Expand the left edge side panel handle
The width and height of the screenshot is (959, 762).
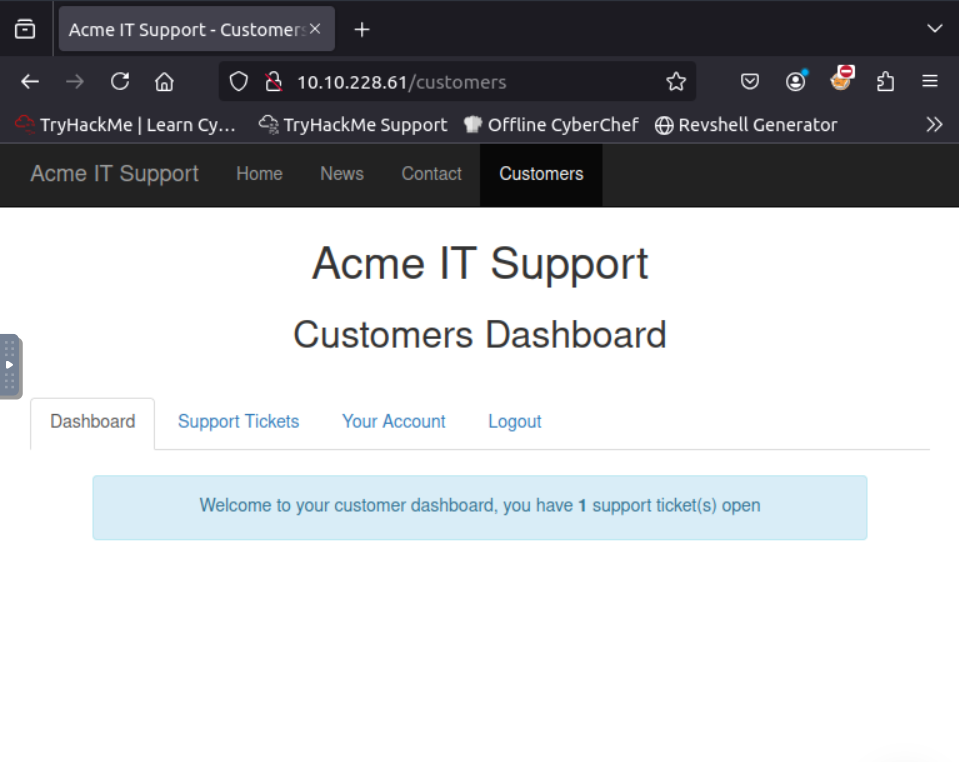click(x=10, y=366)
